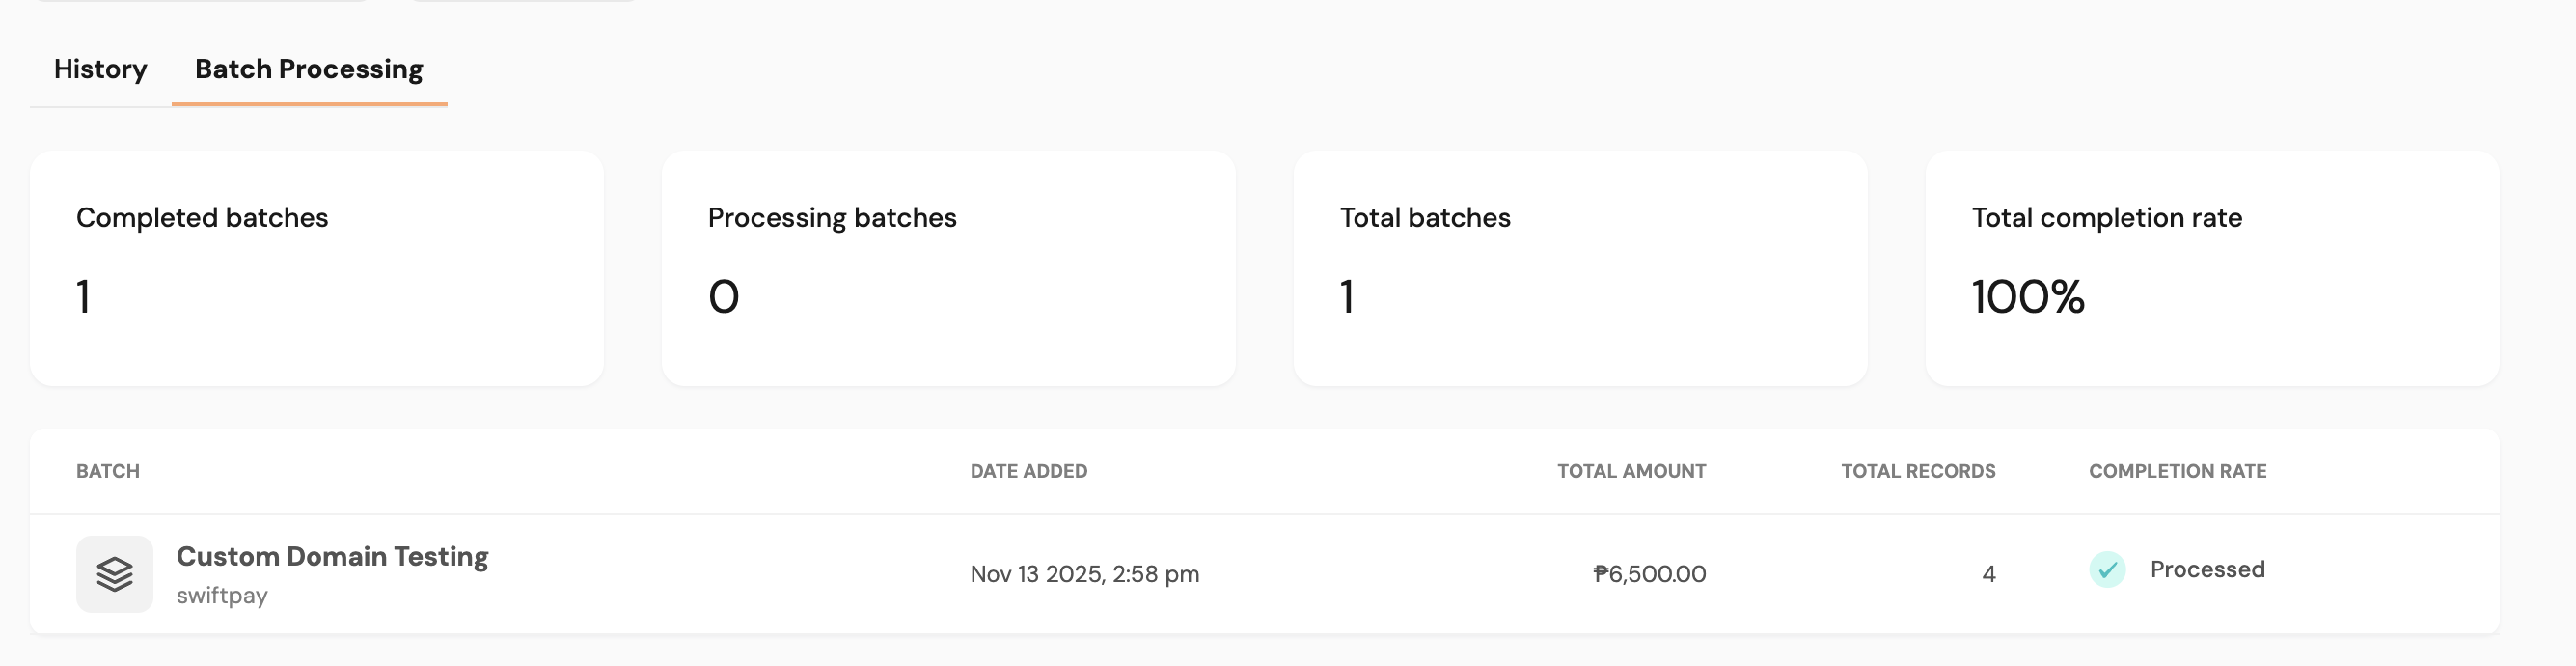The image size is (2576, 666).
Task: Sort by DATE ADDED column header
Action: 1028,471
